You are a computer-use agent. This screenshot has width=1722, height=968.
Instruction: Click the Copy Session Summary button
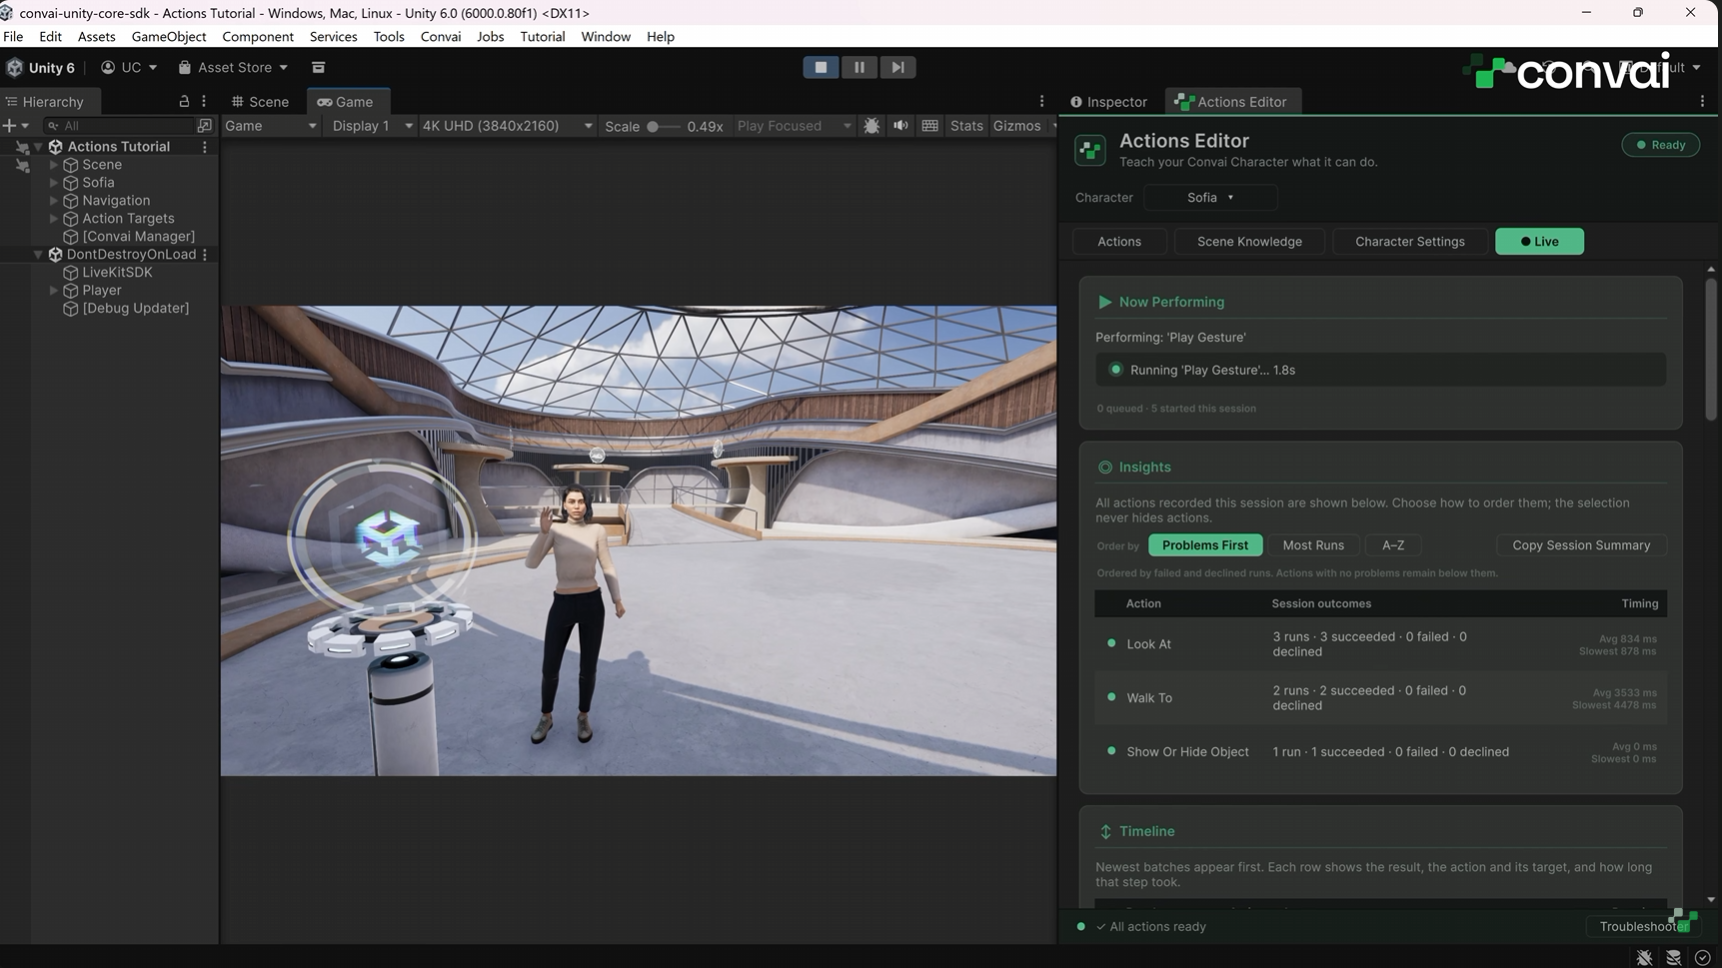pos(1581,545)
